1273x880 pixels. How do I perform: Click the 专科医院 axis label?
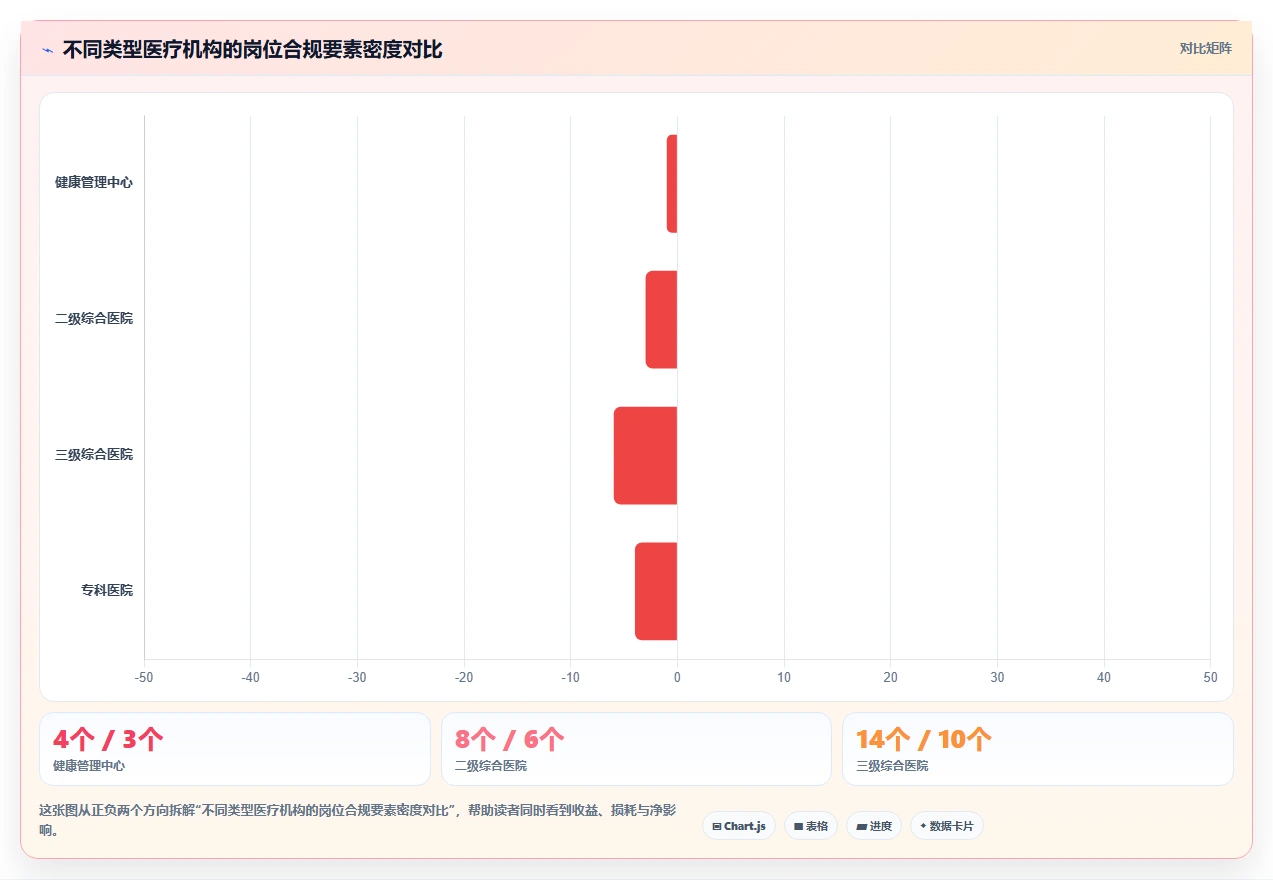tap(107, 591)
